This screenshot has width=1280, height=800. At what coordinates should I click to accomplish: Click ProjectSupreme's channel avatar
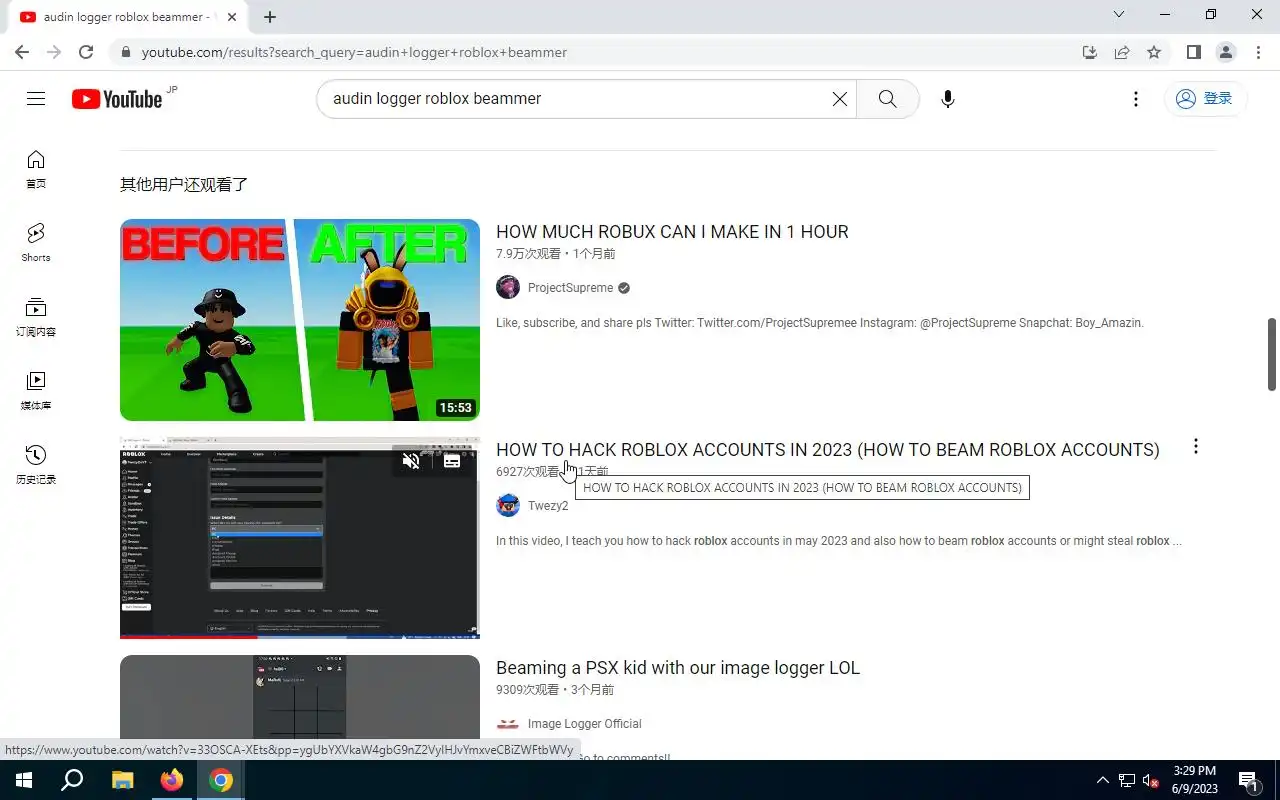pyautogui.click(x=508, y=288)
